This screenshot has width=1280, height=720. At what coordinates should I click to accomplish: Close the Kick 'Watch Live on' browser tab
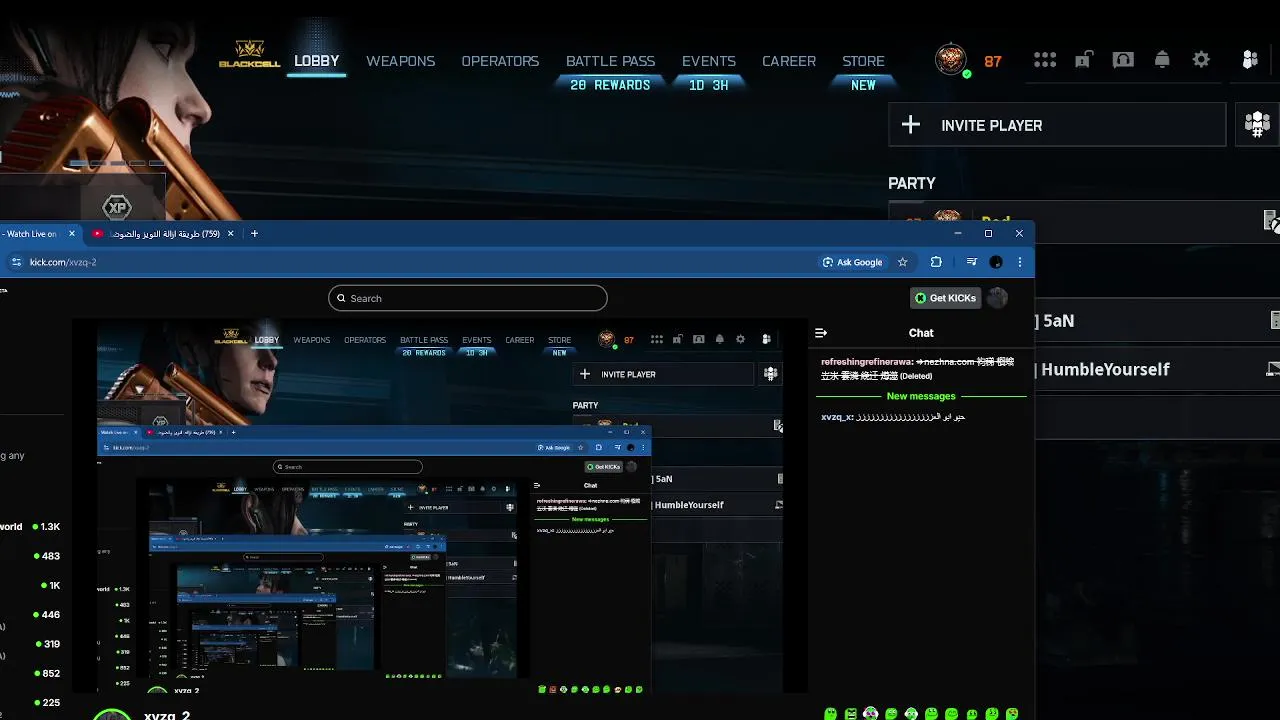[71, 234]
